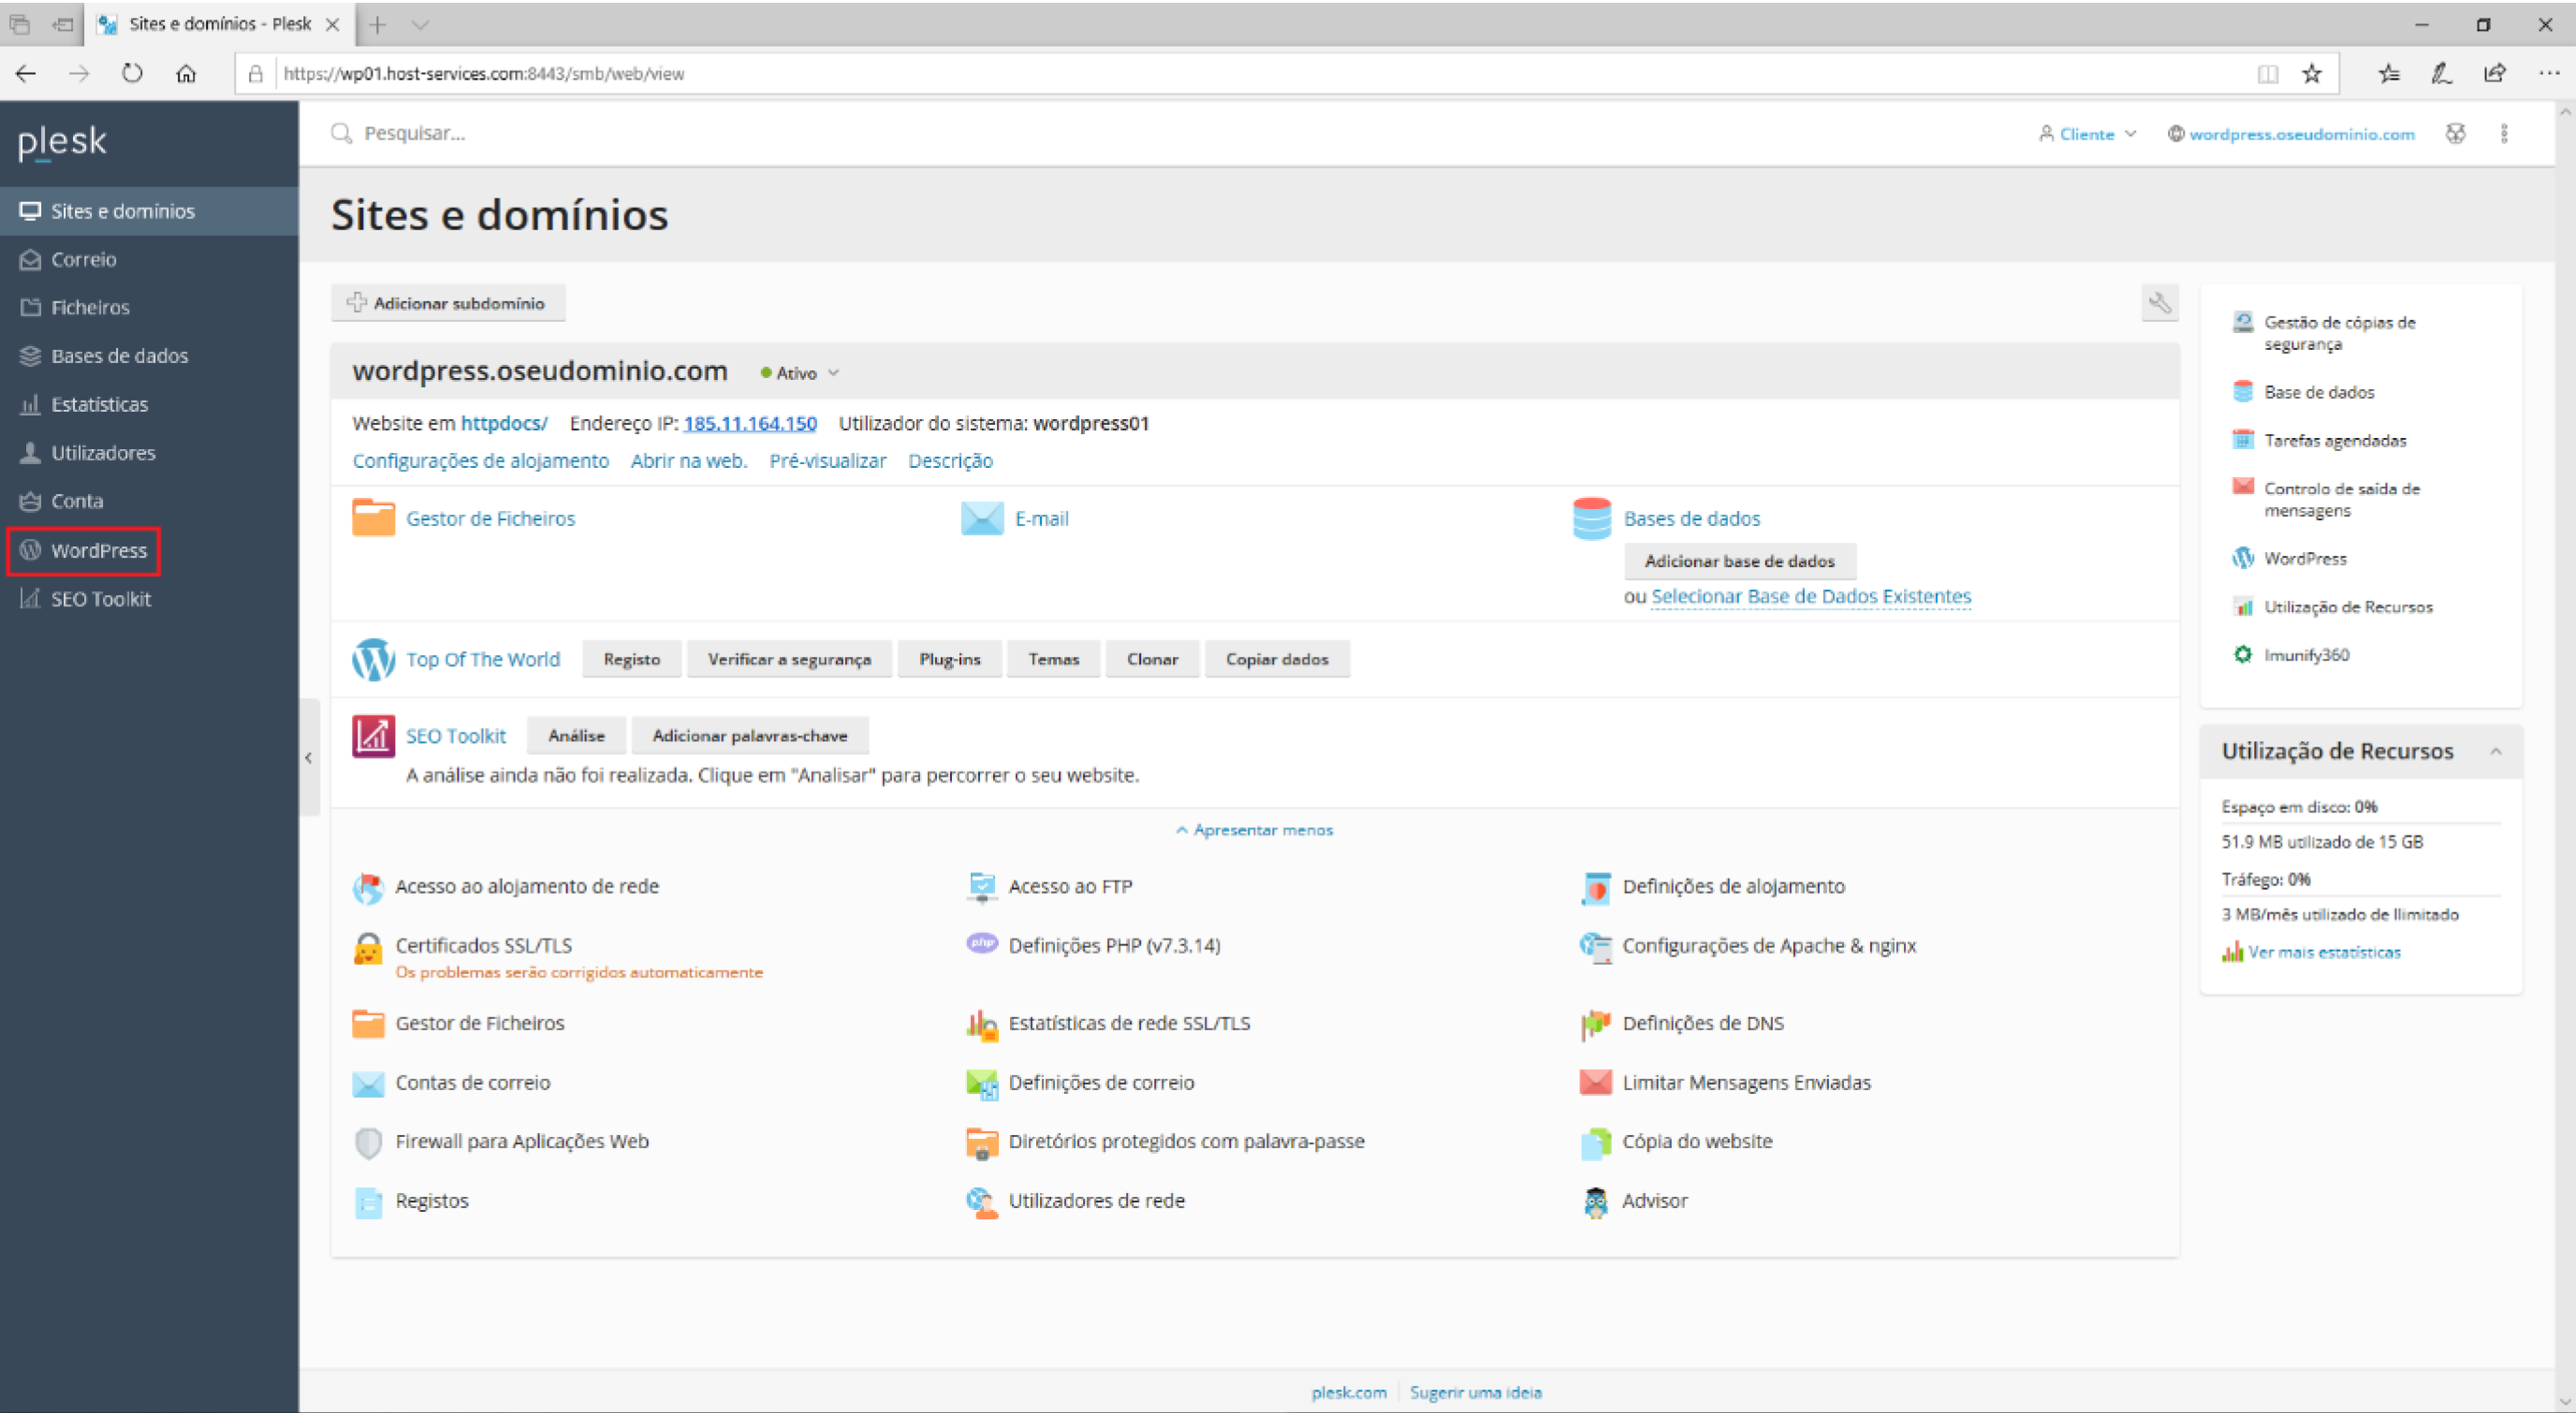Select Bases de dados sidebar item
Screen dimensions: 2576x1413
tap(118, 356)
